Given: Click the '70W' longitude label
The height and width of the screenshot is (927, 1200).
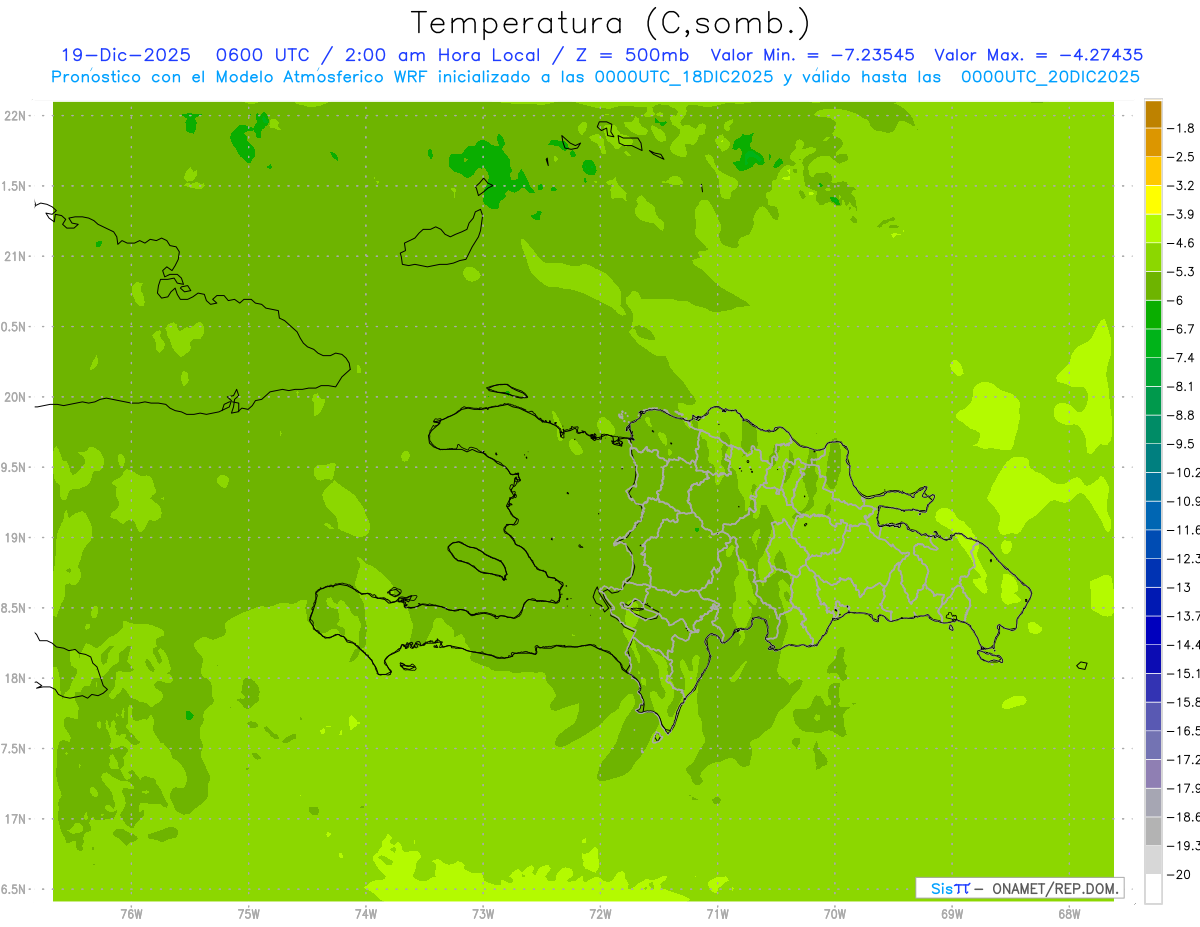Looking at the screenshot, I should pos(835,914).
